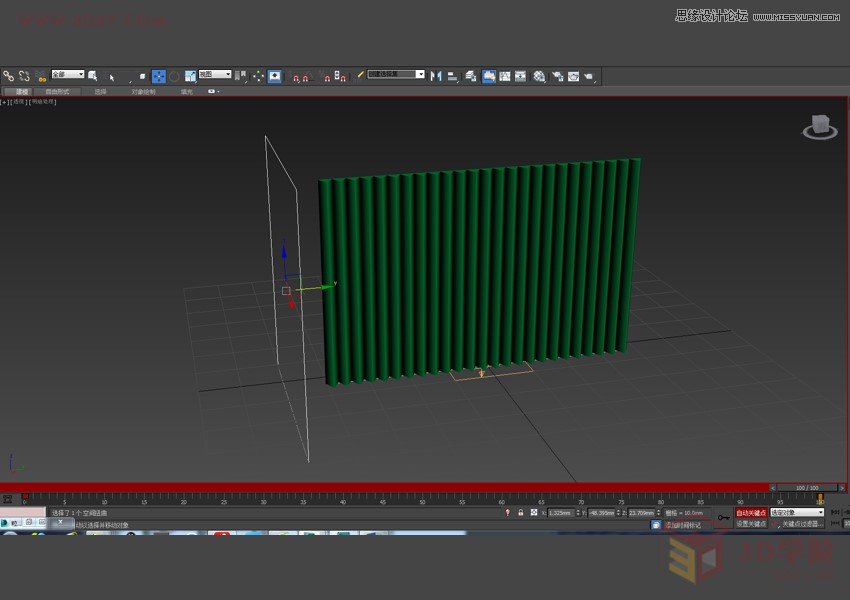Choose the Select and Scale tool
Viewport: 850px width, 600px height.
pos(191,75)
